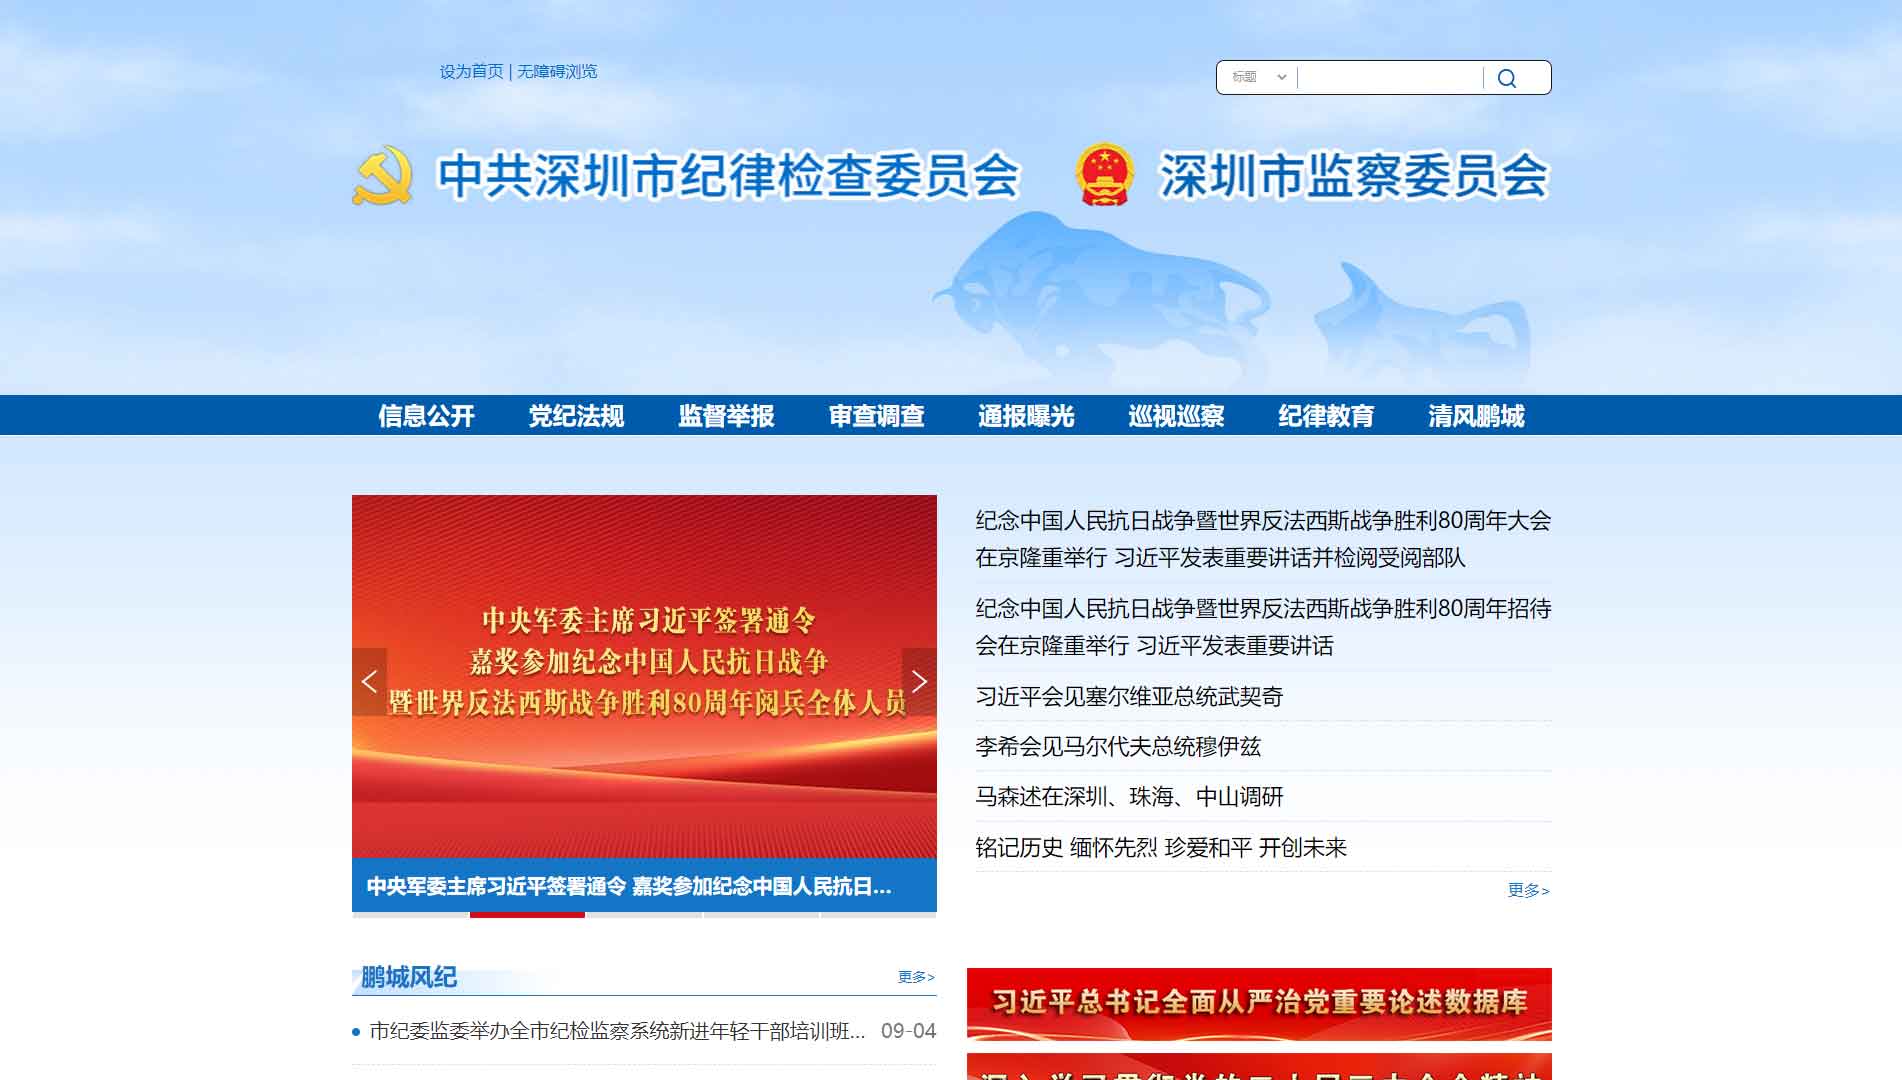Select the first carousel indicator segment
Image resolution: width=1902 pixels, height=1080 pixels.
[410, 915]
